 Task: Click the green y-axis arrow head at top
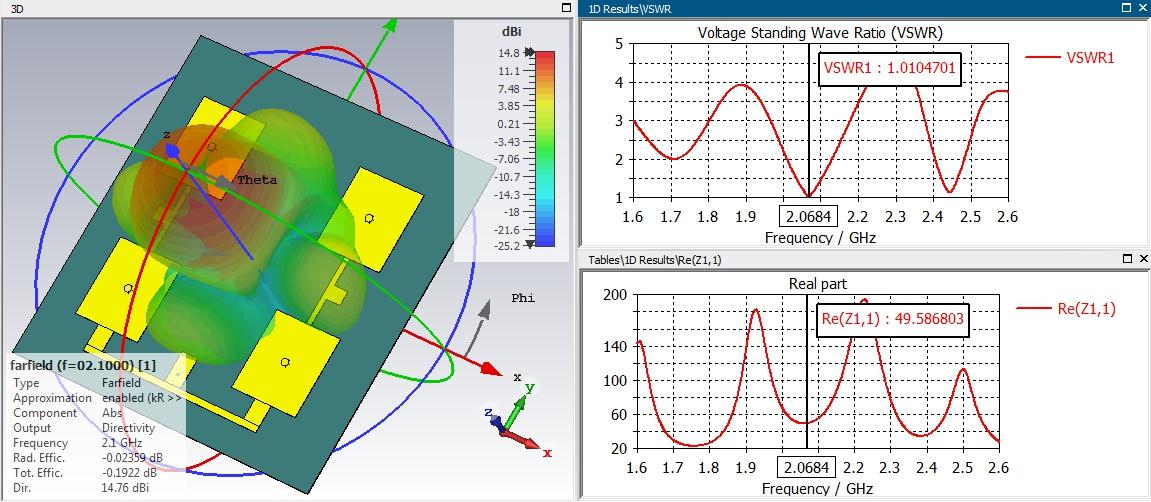389,24
